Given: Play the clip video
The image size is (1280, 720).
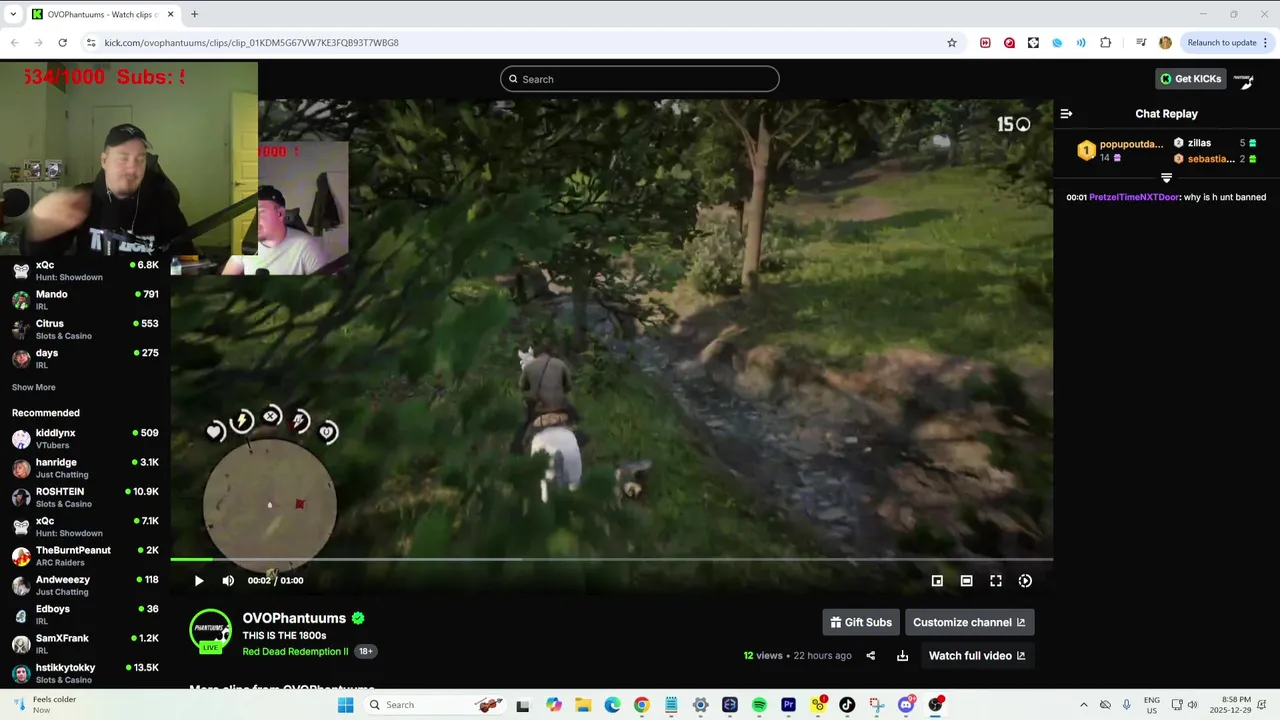Looking at the screenshot, I should [199, 581].
